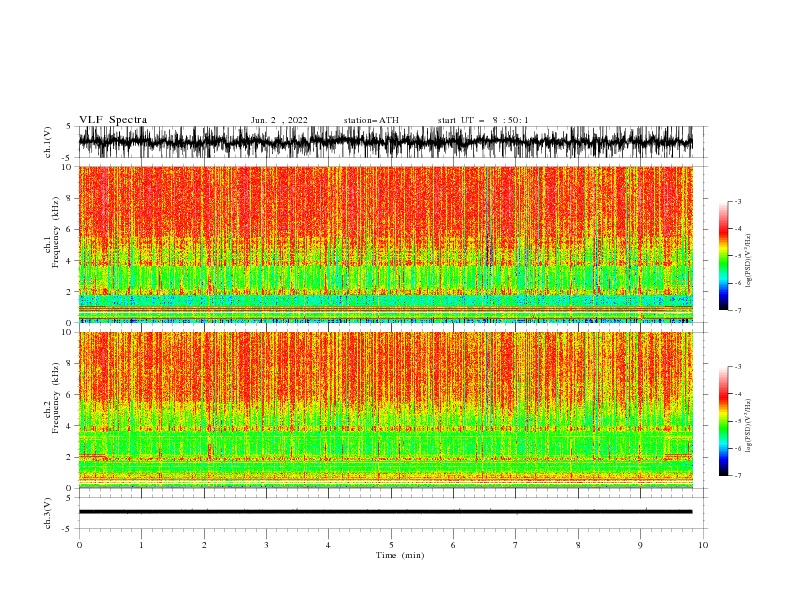Click the "ch.3(V)" axis label
This screenshot has width=792, height=612.
coord(48,514)
